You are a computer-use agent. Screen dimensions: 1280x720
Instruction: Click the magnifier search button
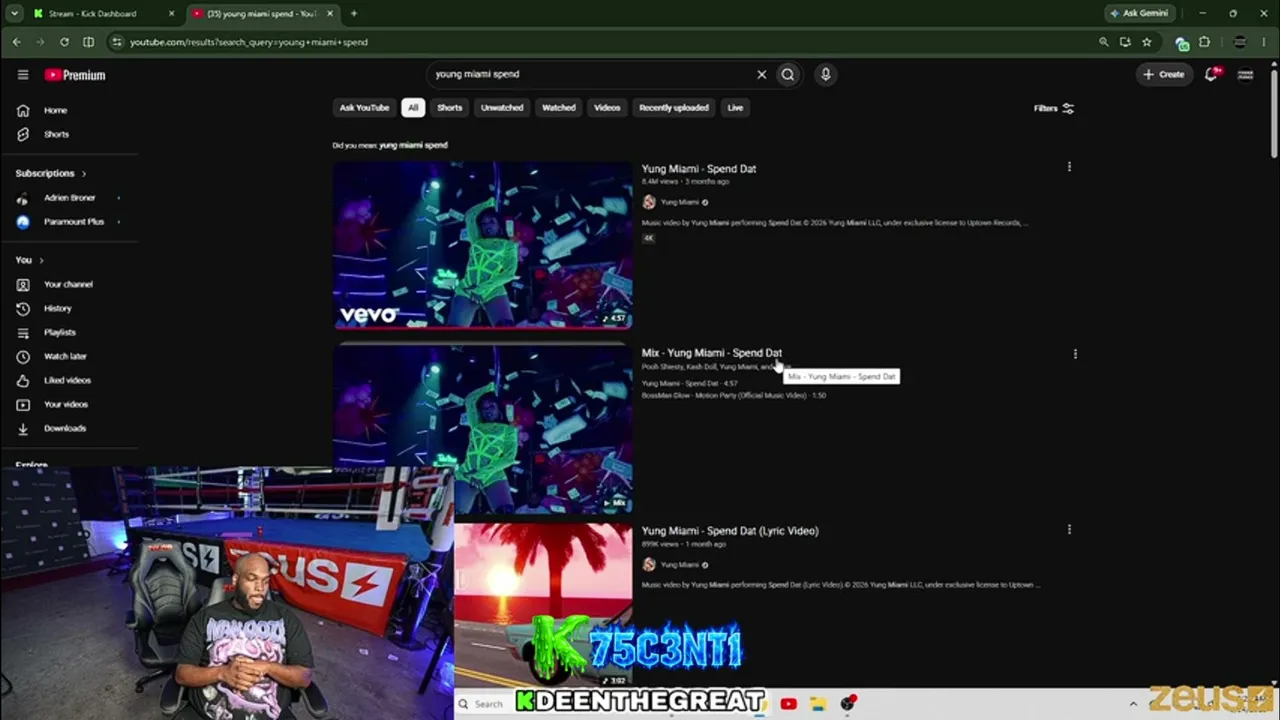[x=788, y=74]
